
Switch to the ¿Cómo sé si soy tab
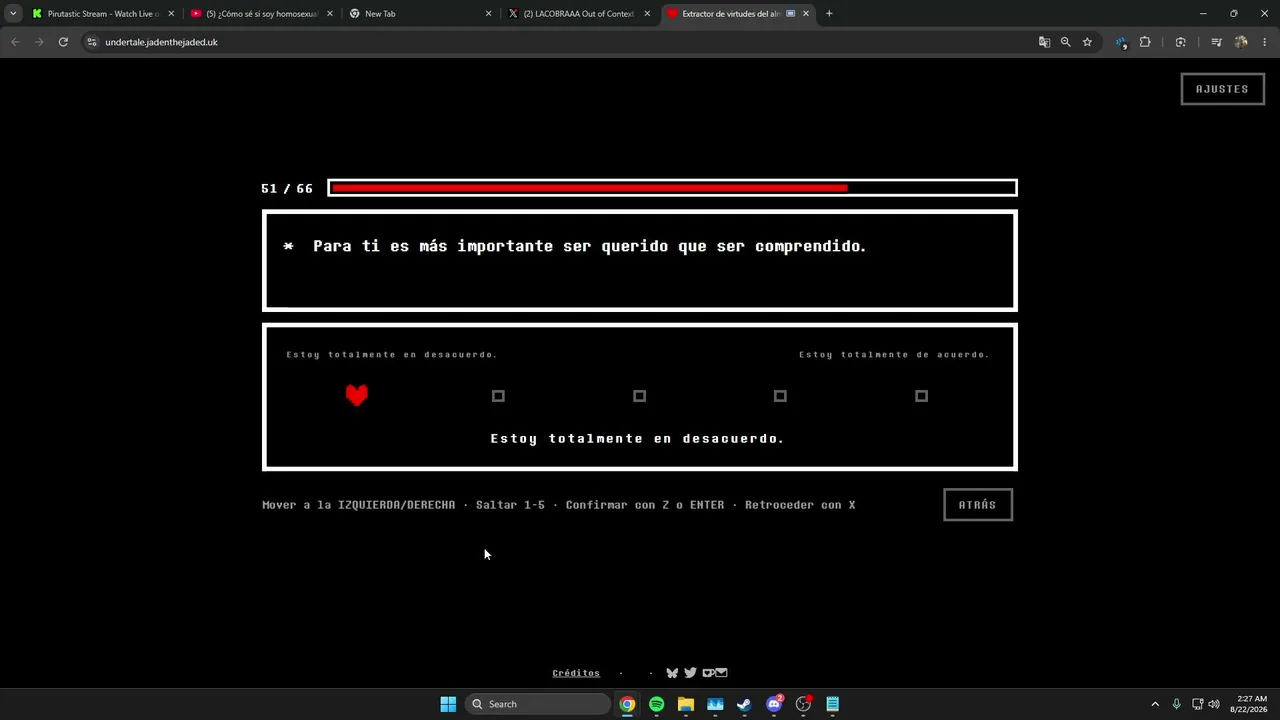pyautogui.click(x=261, y=14)
